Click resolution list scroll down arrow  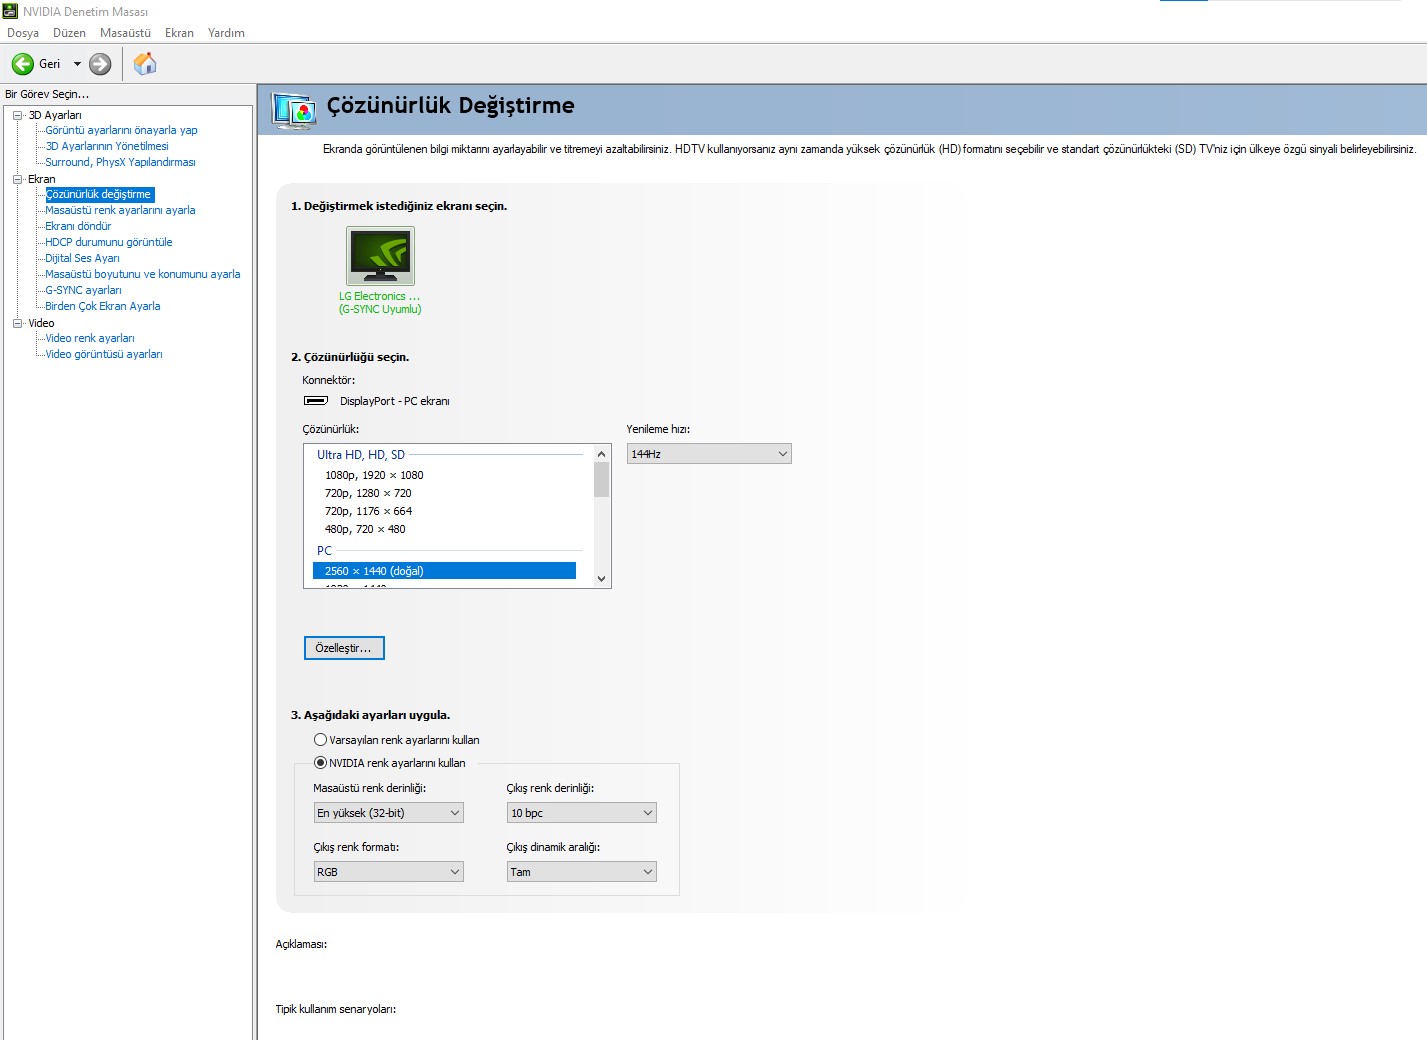tap(601, 578)
